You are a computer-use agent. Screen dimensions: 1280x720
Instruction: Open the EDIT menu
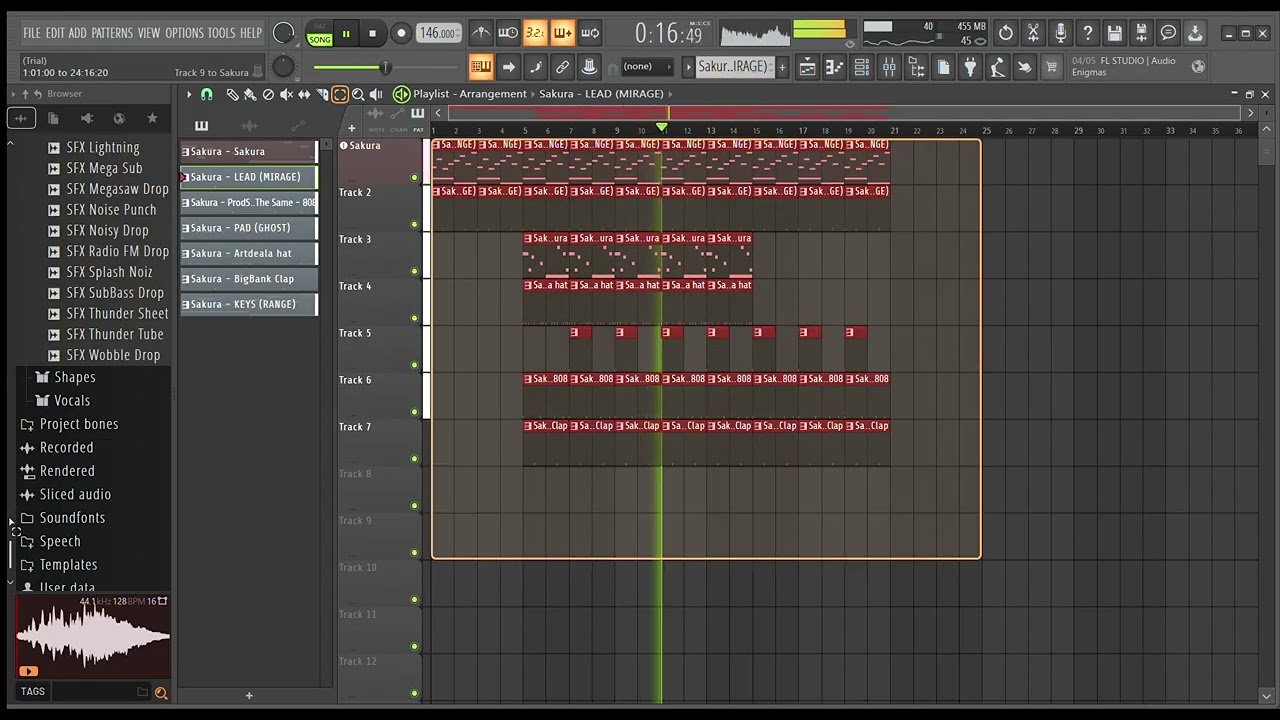[x=55, y=33]
